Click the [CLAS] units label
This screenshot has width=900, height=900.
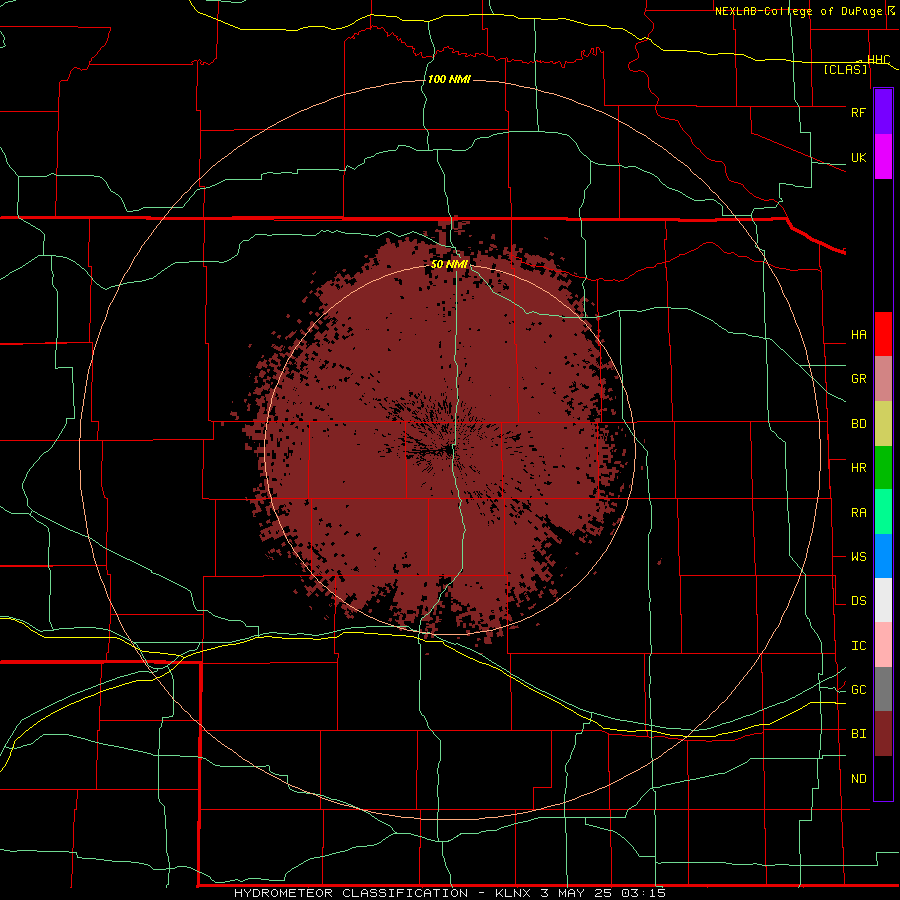[845, 69]
